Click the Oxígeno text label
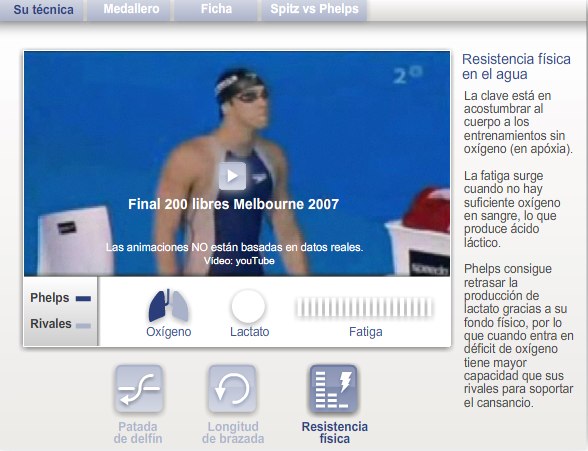The width and height of the screenshot is (588, 451). pyautogui.click(x=169, y=332)
